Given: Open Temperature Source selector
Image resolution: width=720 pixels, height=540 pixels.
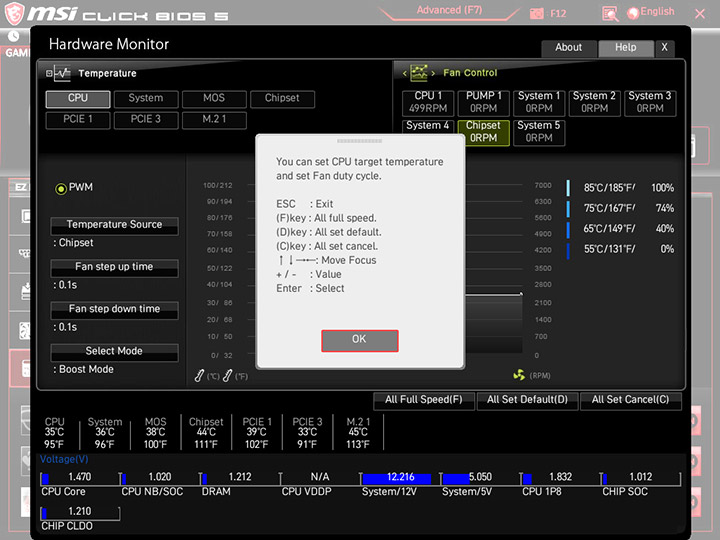Looking at the screenshot, I should (x=114, y=225).
